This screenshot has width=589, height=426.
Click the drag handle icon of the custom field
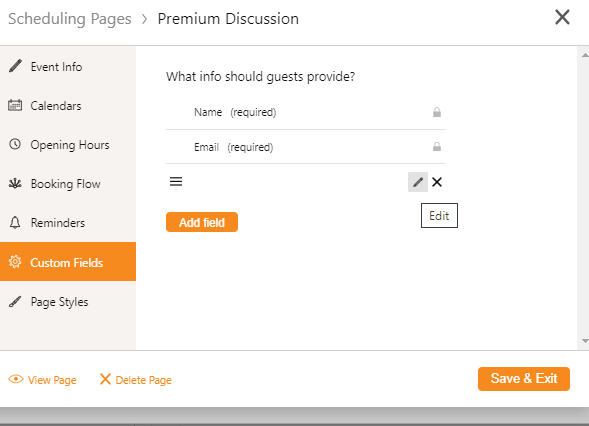pos(176,182)
